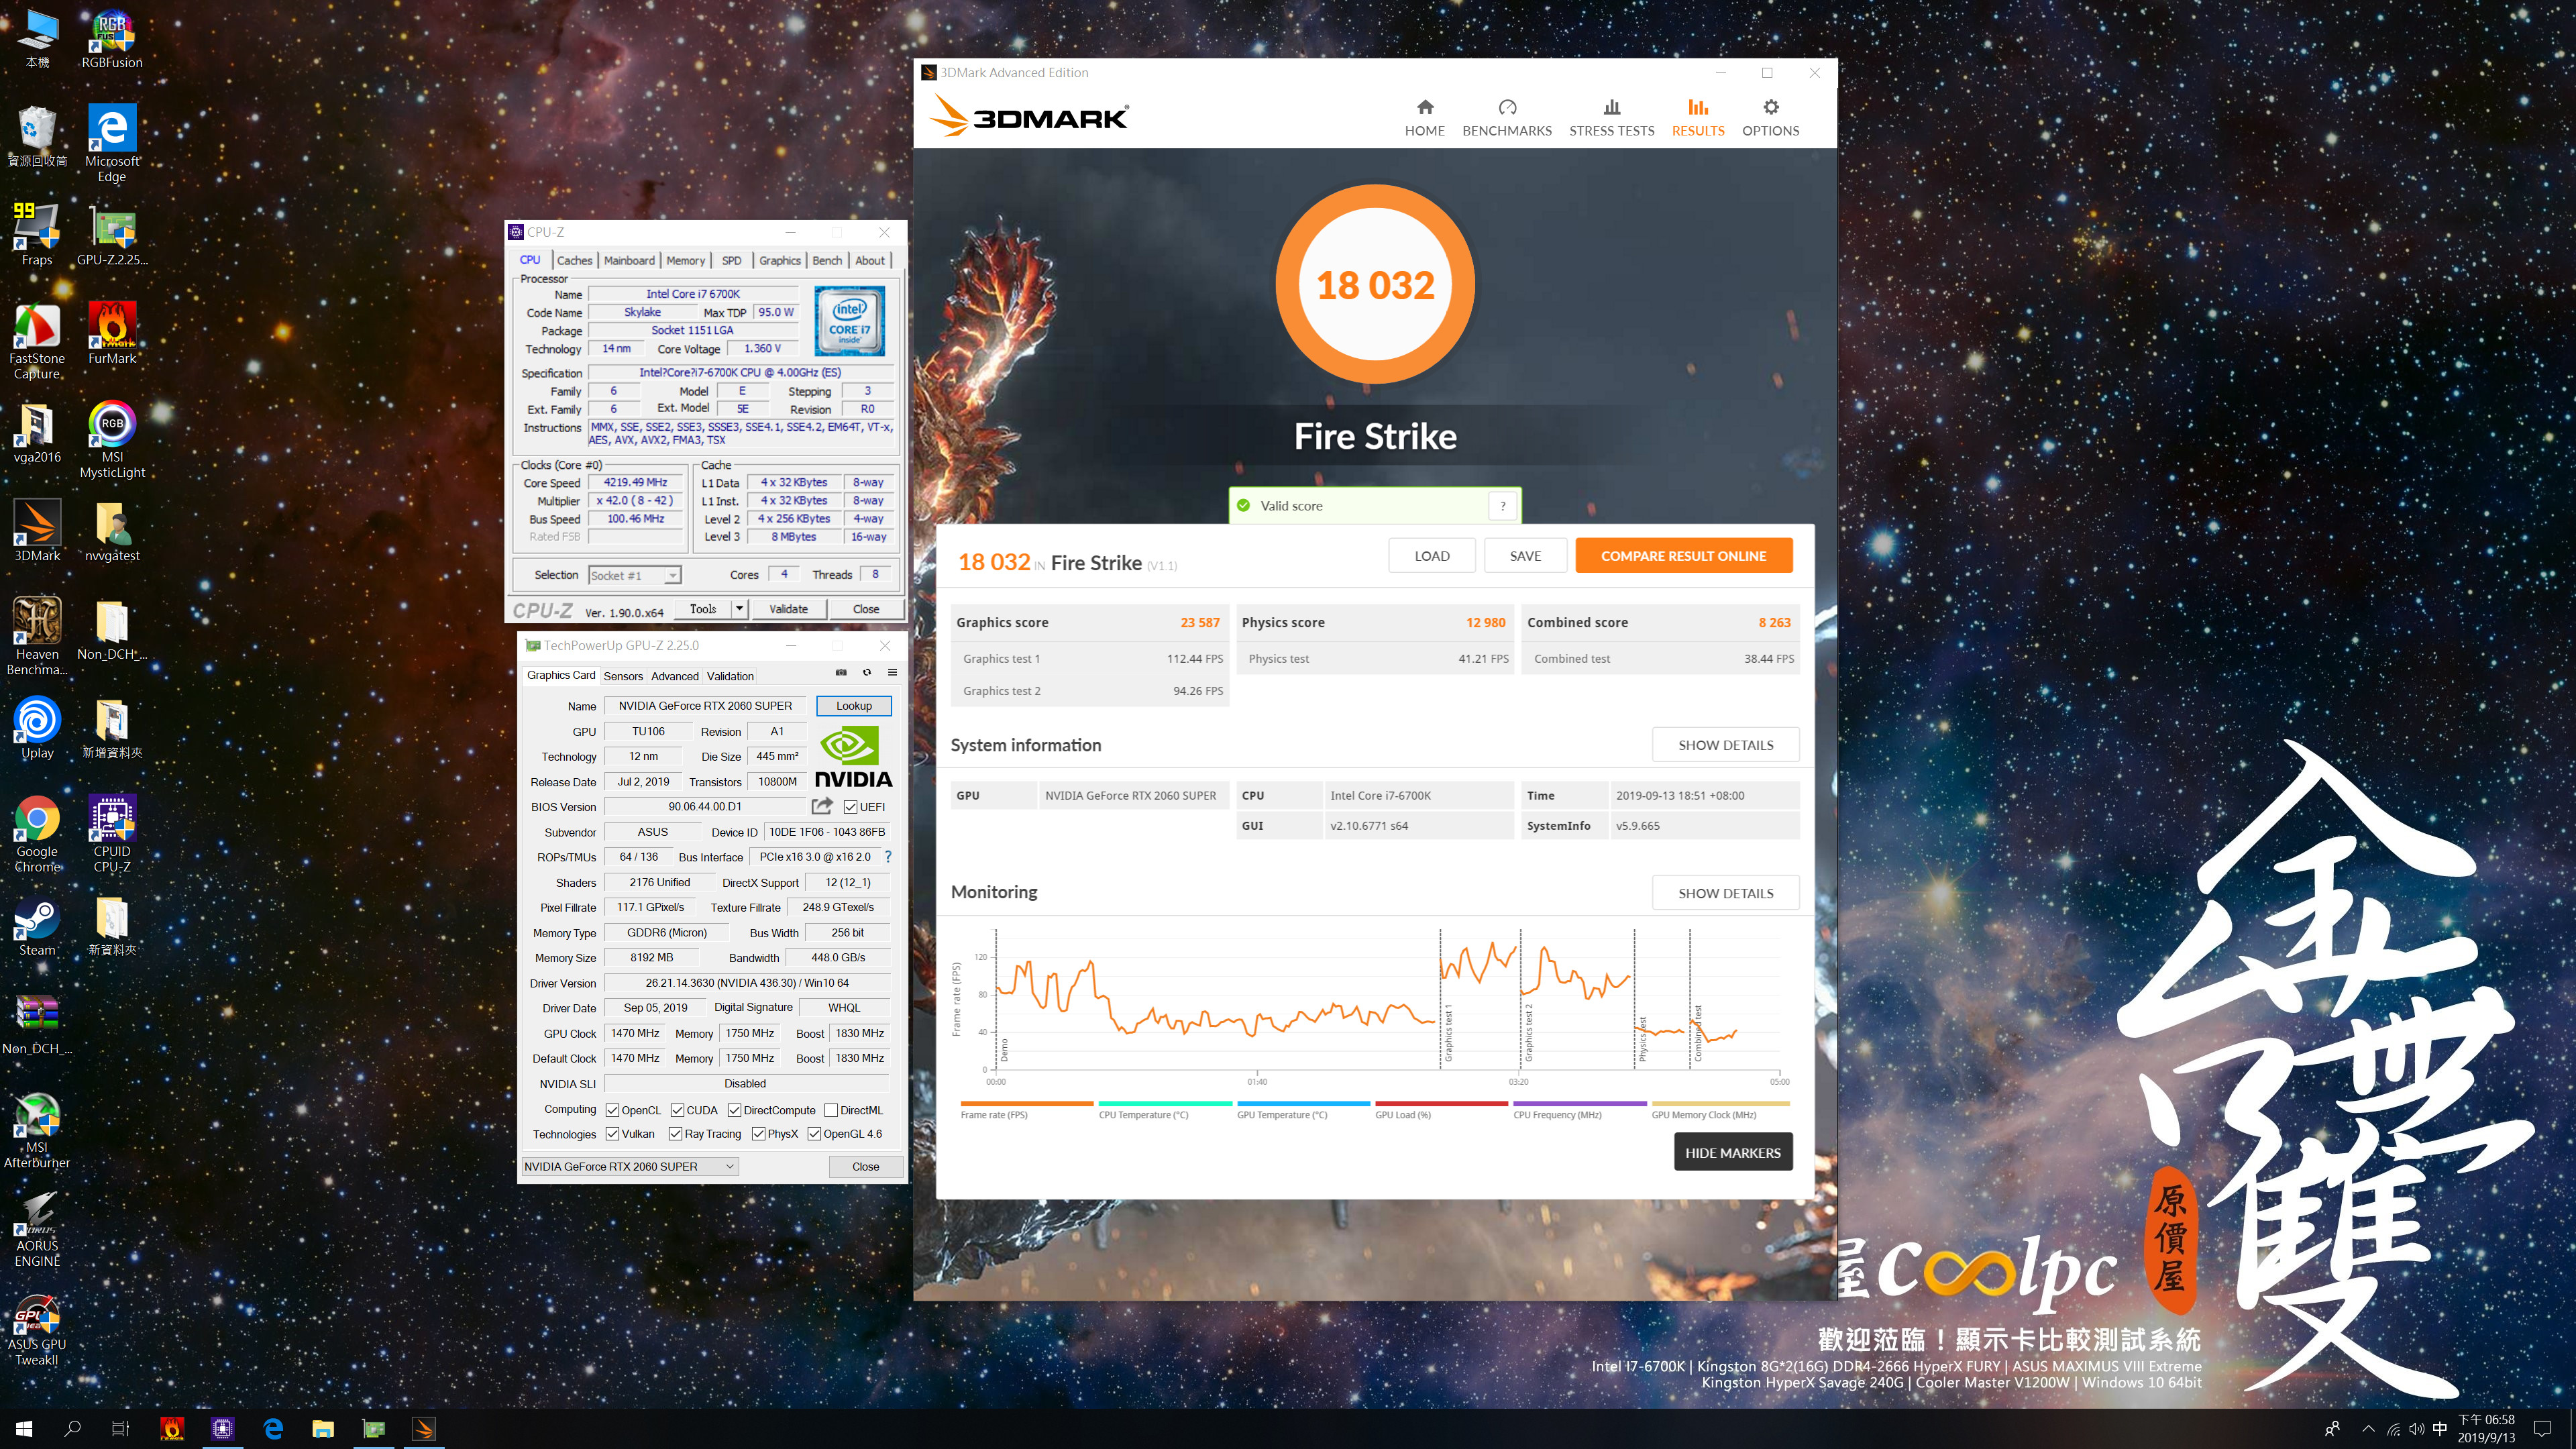
Task: Click GPU-Z BIOS share/export icon
Action: click(x=822, y=806)
